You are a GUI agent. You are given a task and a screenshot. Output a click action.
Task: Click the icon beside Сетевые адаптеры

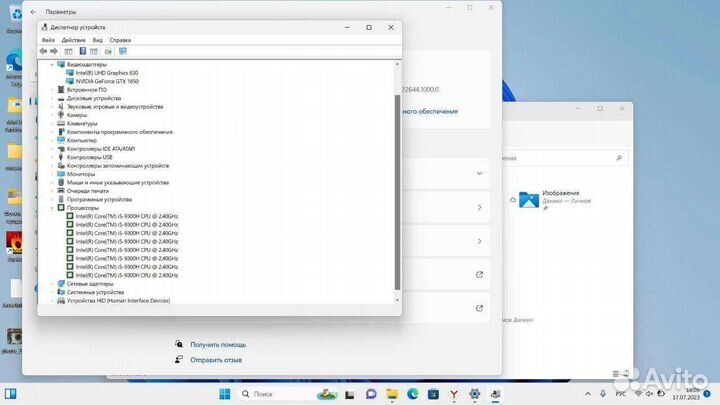[61, 284]
